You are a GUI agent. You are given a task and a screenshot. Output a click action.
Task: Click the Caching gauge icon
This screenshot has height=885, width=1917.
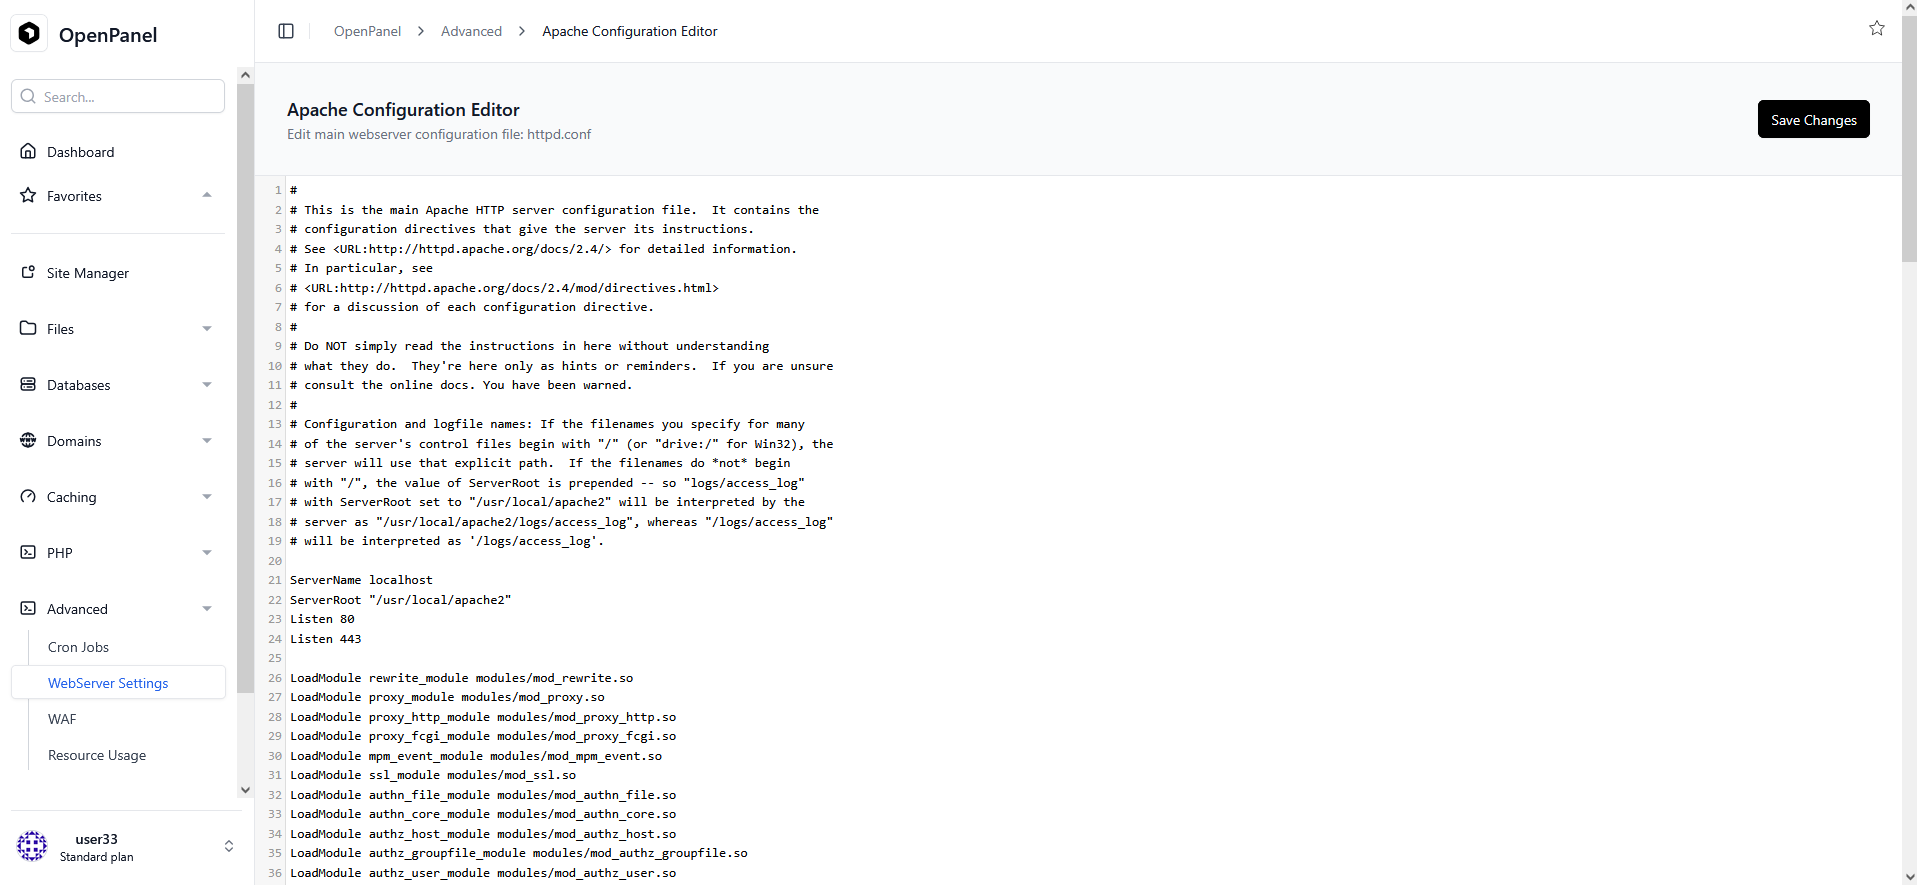[28, 496]
